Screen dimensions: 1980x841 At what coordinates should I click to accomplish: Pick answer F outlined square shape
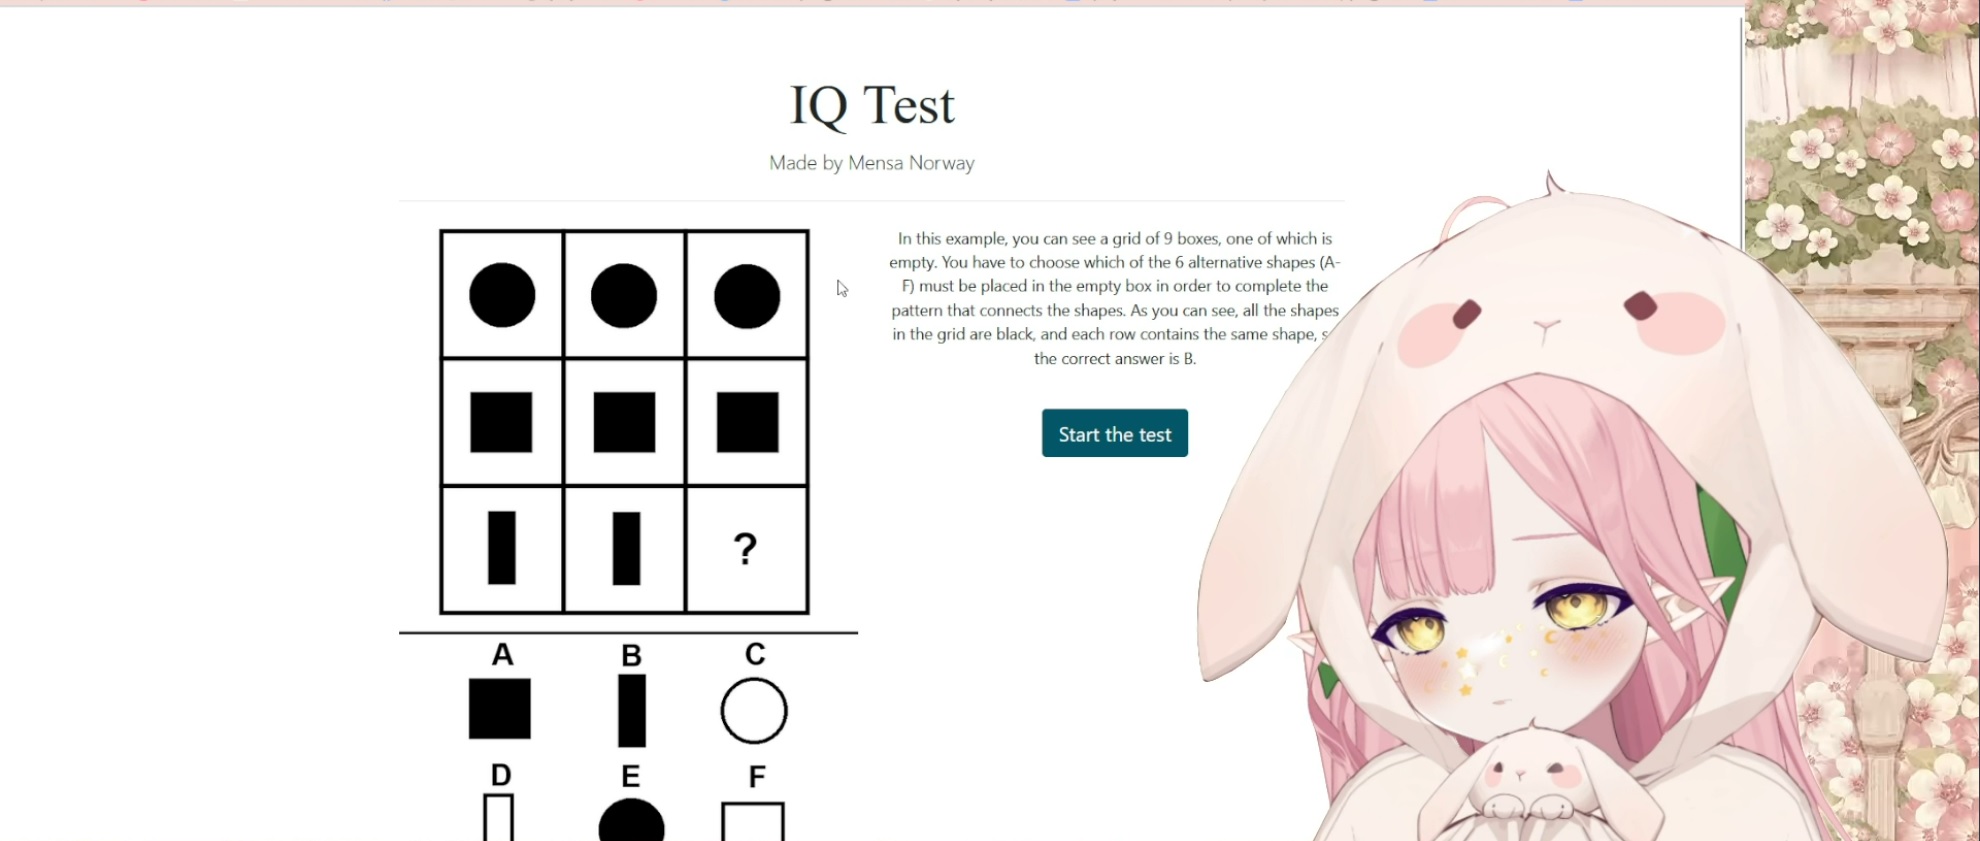point(753,821)
